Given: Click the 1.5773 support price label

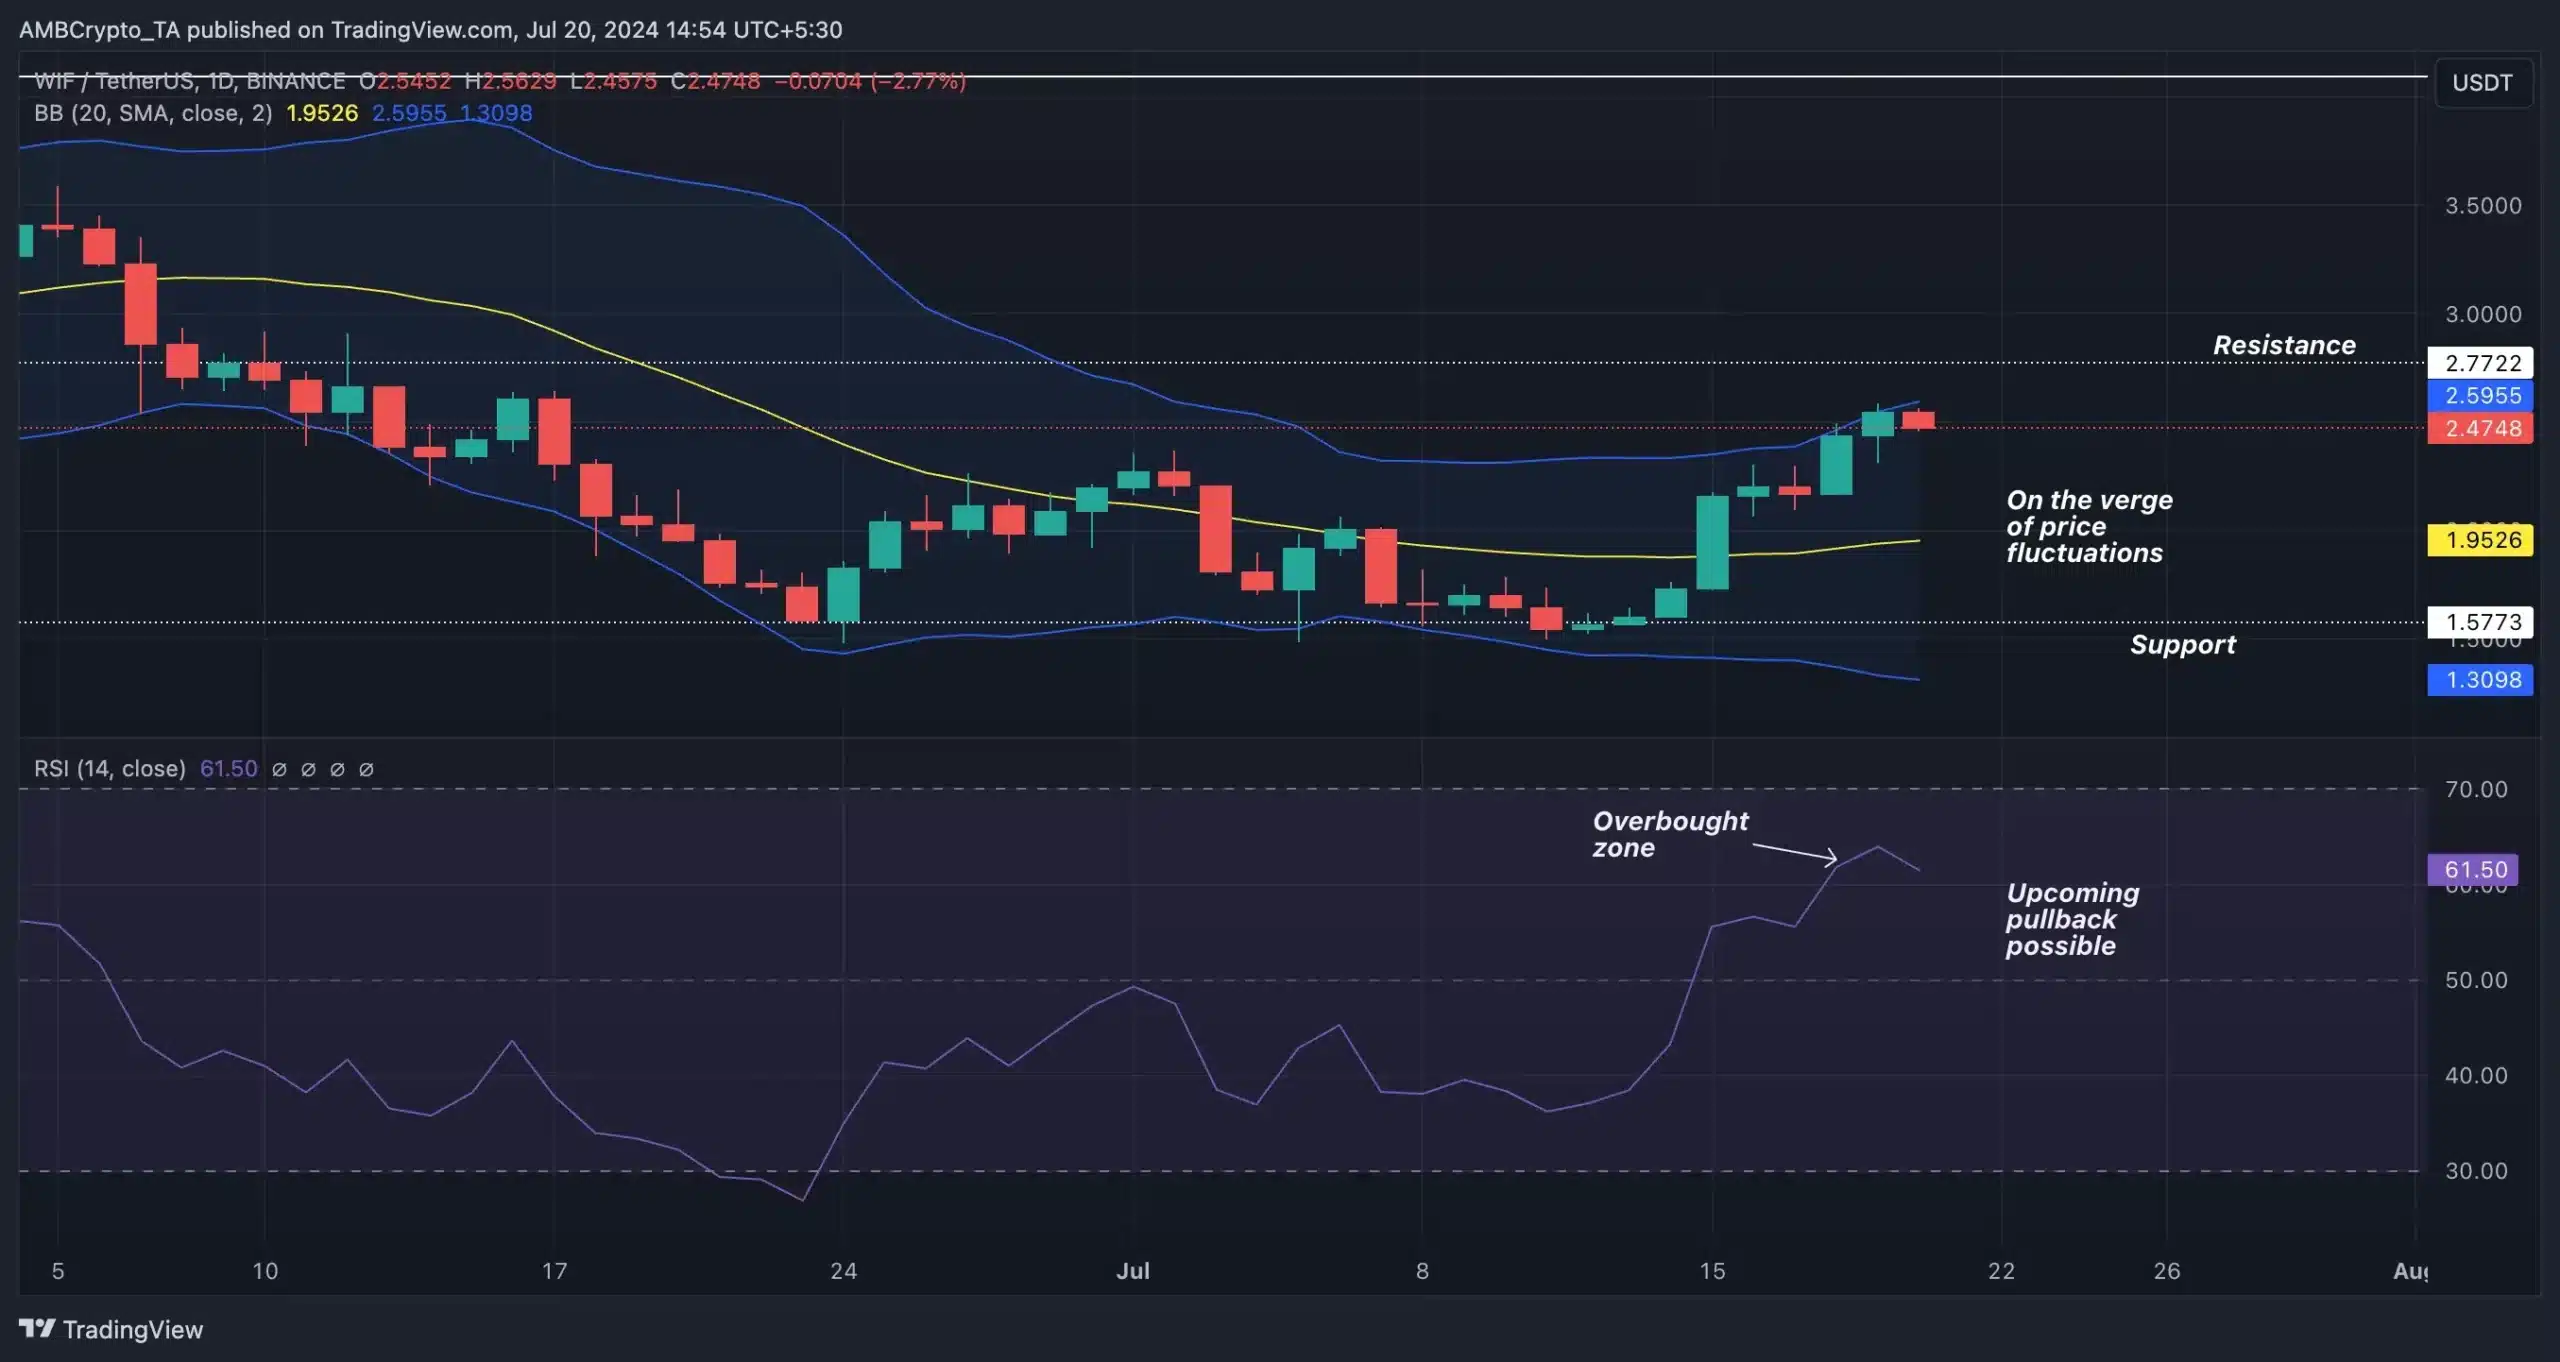Looking at the screenshot, I should [x=2480, y=622].
